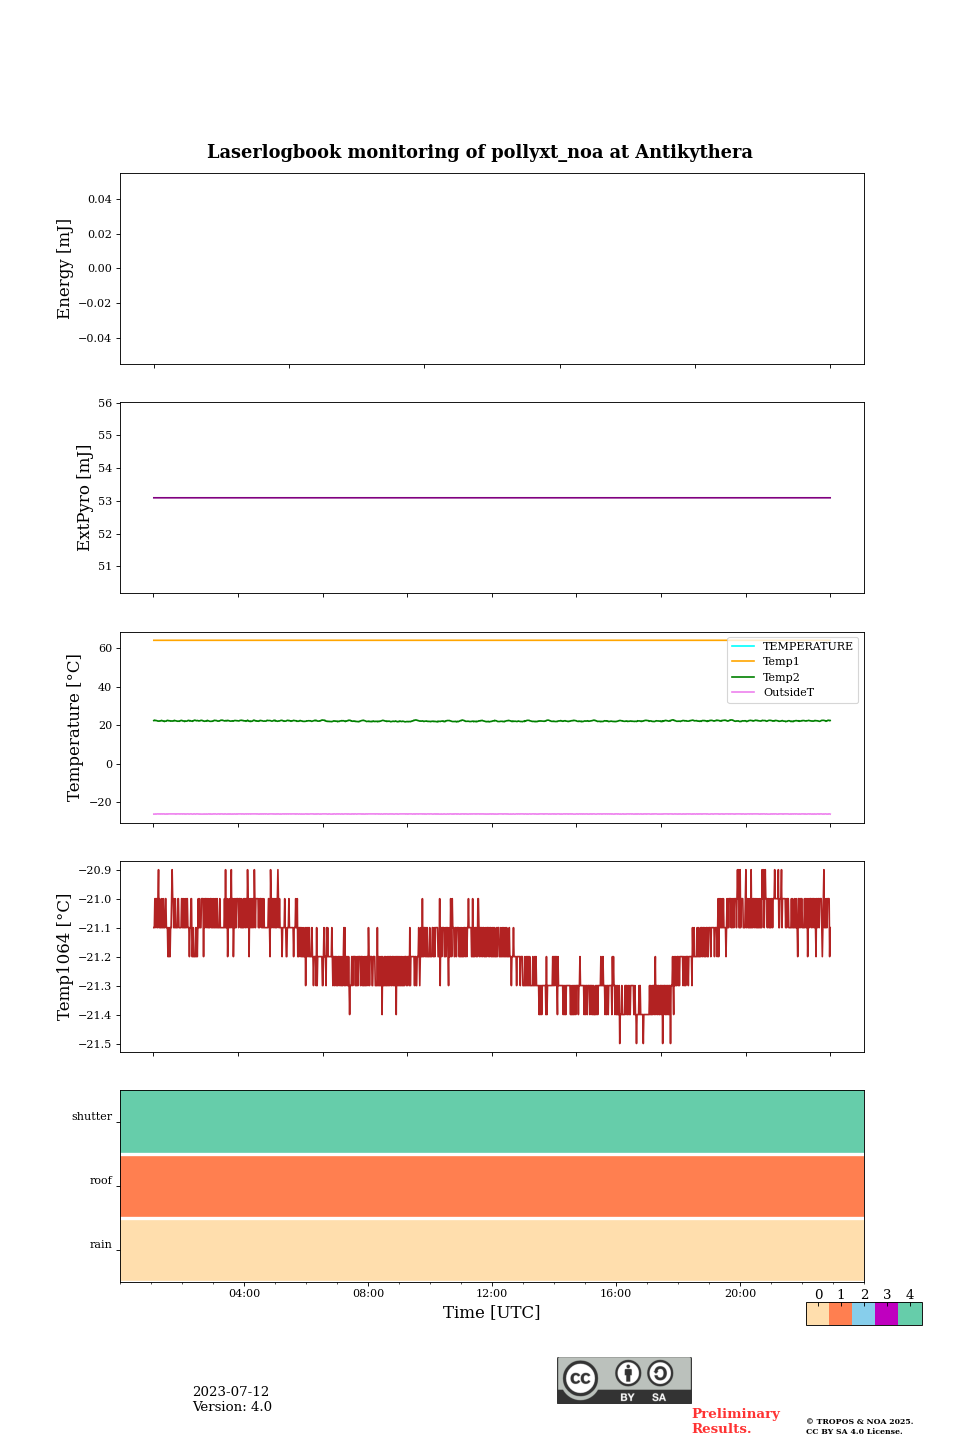Click the date 2023-07-12 text

click(231, 1392)
